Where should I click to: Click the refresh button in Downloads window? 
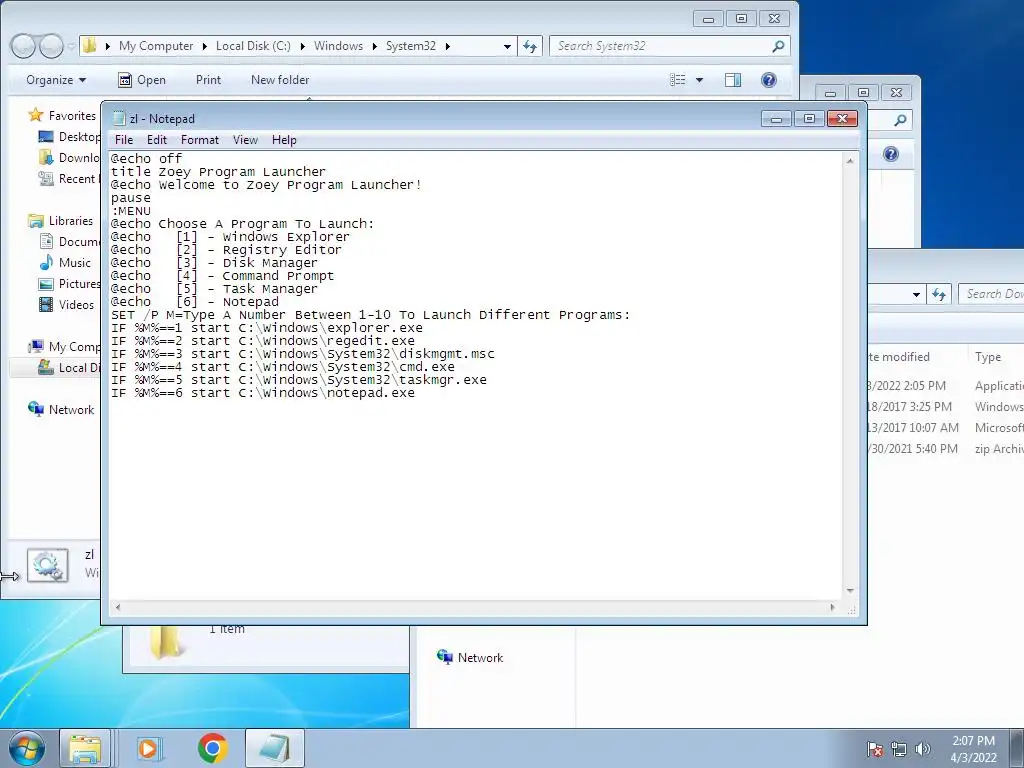(x=939, y=294)
